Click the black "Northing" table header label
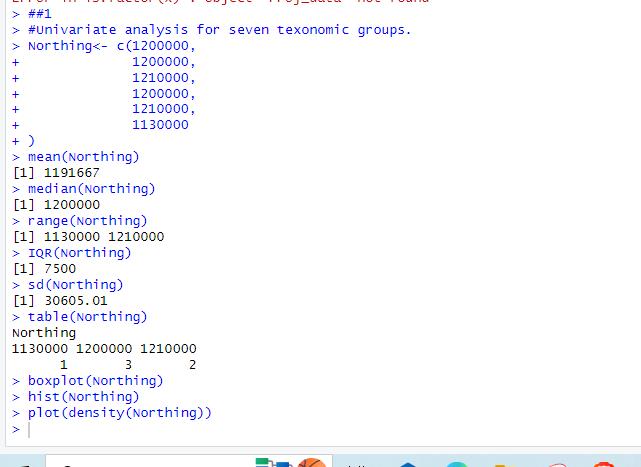 coord(44,333)
